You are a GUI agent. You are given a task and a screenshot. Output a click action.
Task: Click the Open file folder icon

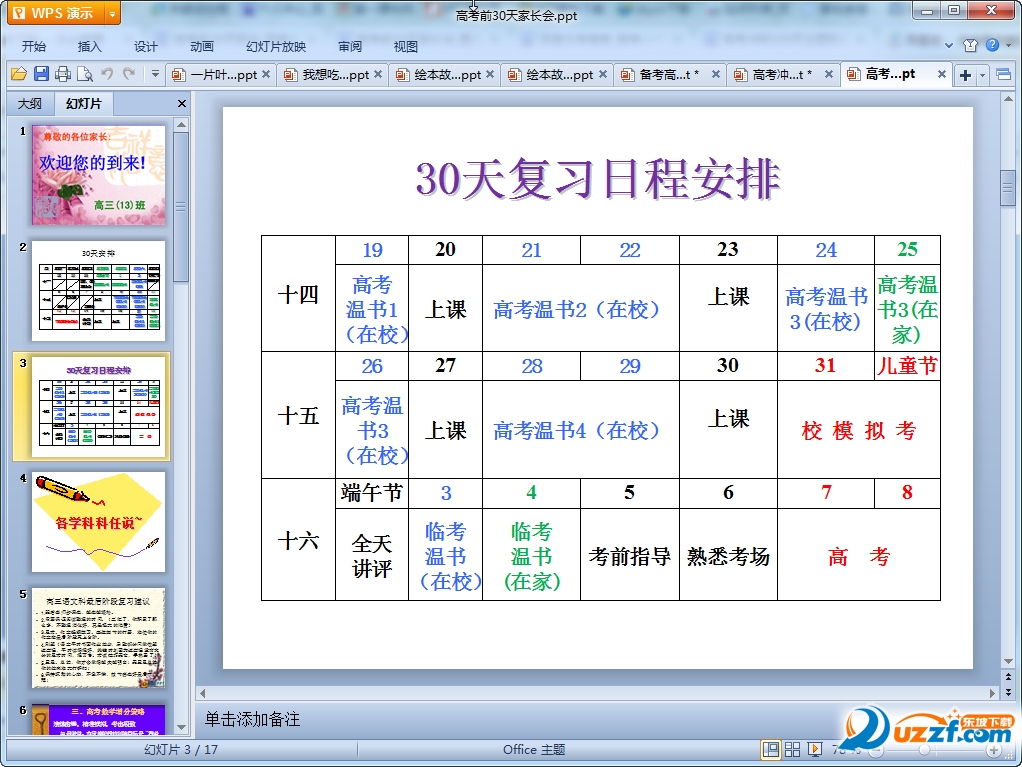tap(19, 74)
